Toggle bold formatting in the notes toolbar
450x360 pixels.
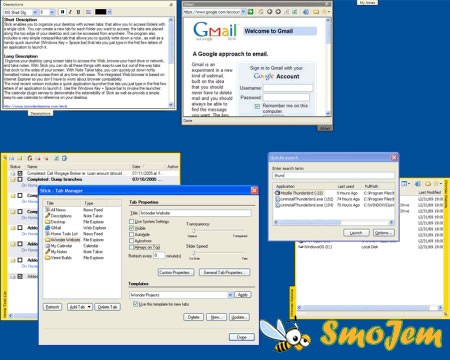tap(62, 12)
